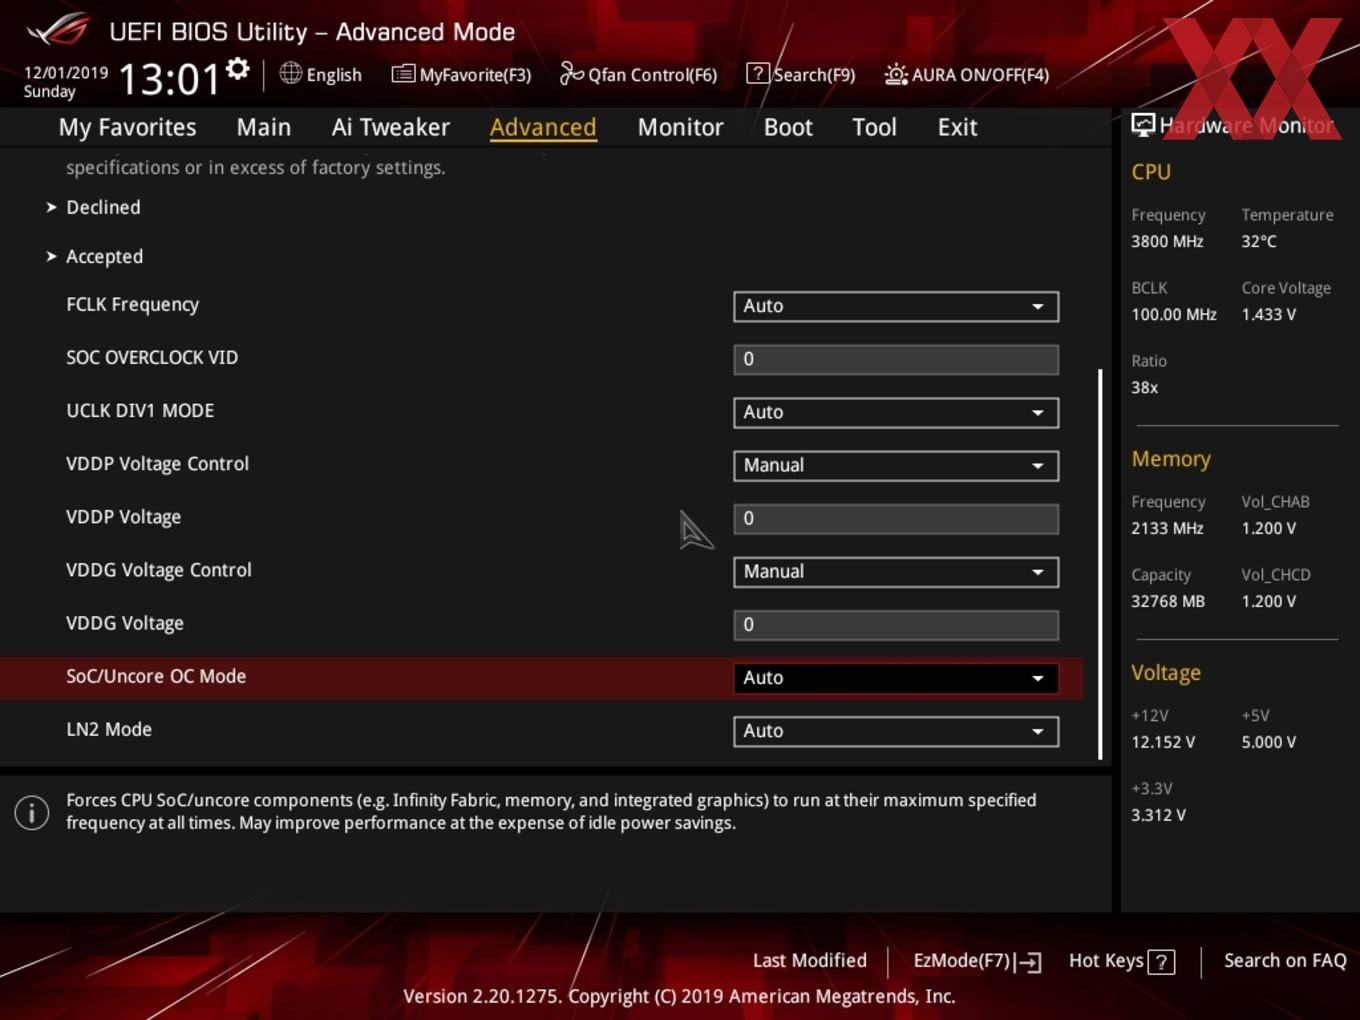The image size is (1360, 1020).
Task: Click the Memory Frequency 2133 MHz value
Action: (x=1167, y=528)
